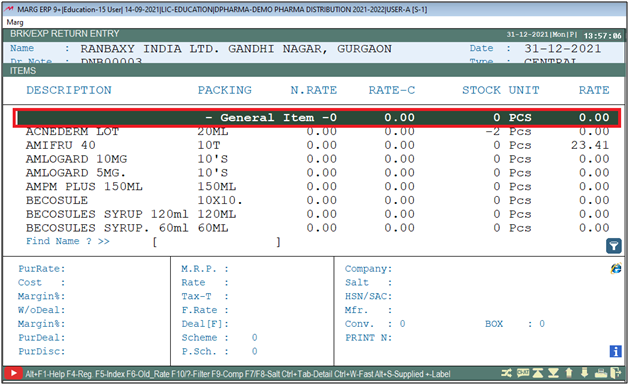630x385 pixels.
Task: Click the 10X10. packing of BECOSULE
Action: tap(220, 200)
